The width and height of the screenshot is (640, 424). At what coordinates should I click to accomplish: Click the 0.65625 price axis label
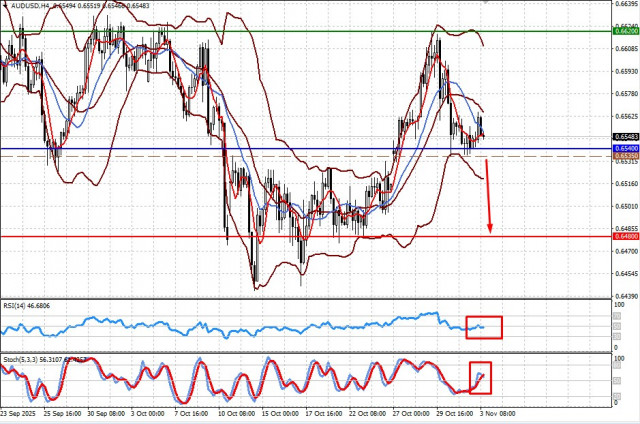(x=627, y=116)
